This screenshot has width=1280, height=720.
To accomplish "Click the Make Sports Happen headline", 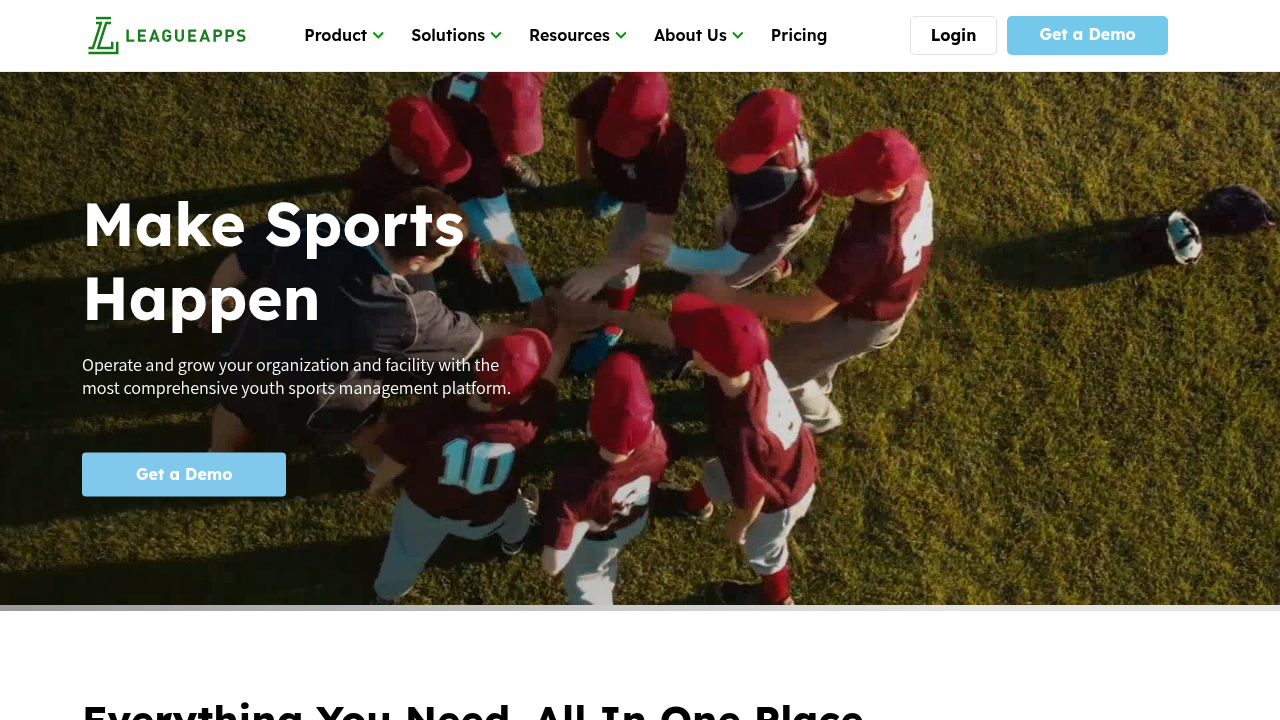I will pos(274,261).
